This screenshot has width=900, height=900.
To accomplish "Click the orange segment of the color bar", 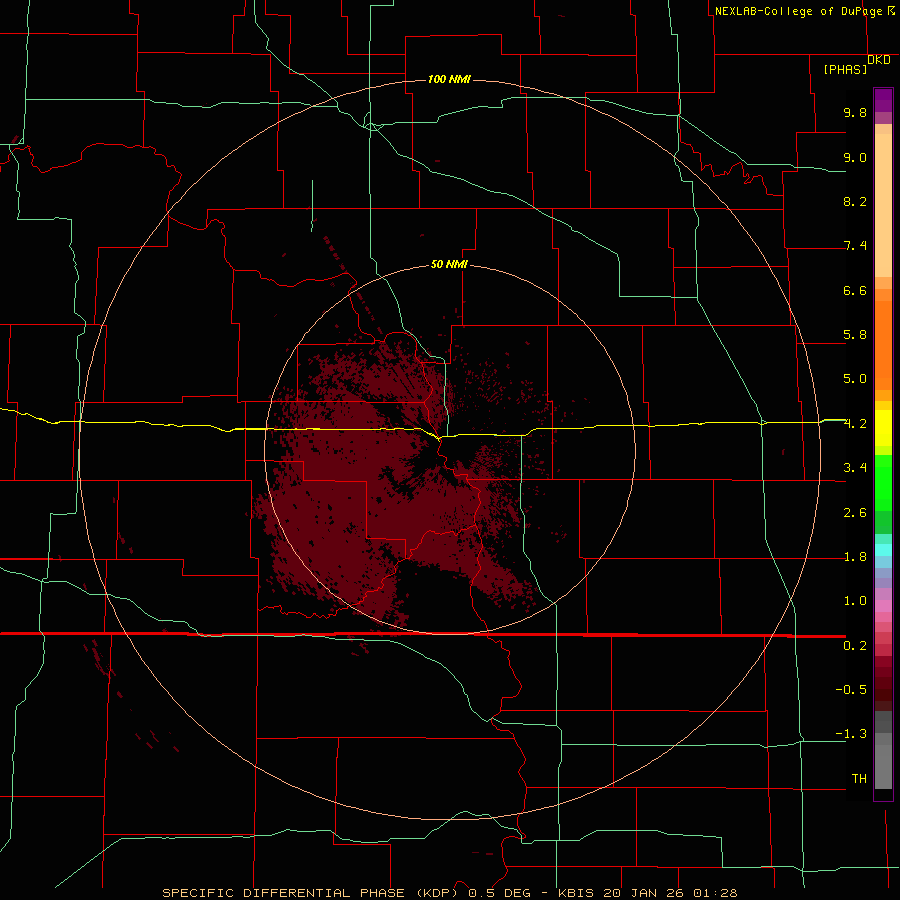I will coord(883,344).
